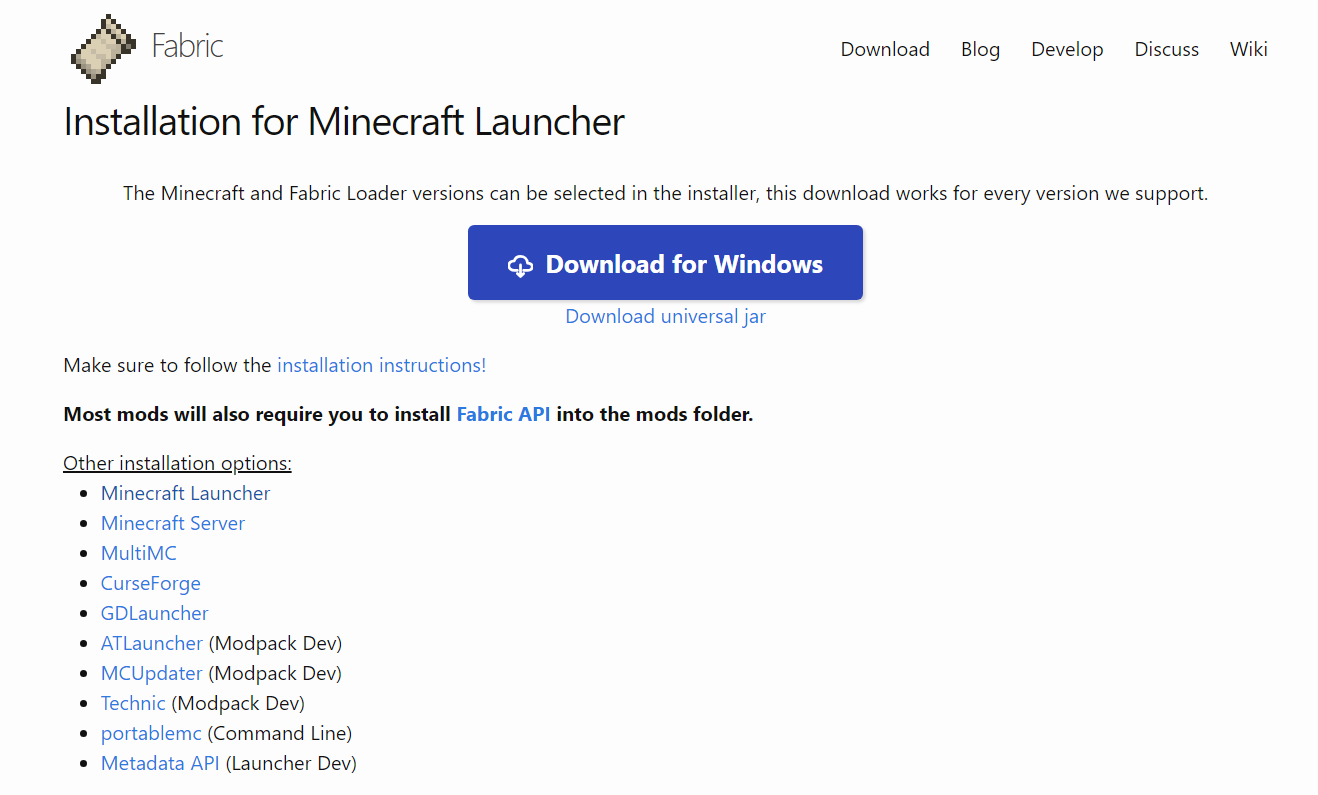The width and height of the screenshot is (1318, 795).
Task: Select the Minecraft Server option
Action: coord(172,523)
